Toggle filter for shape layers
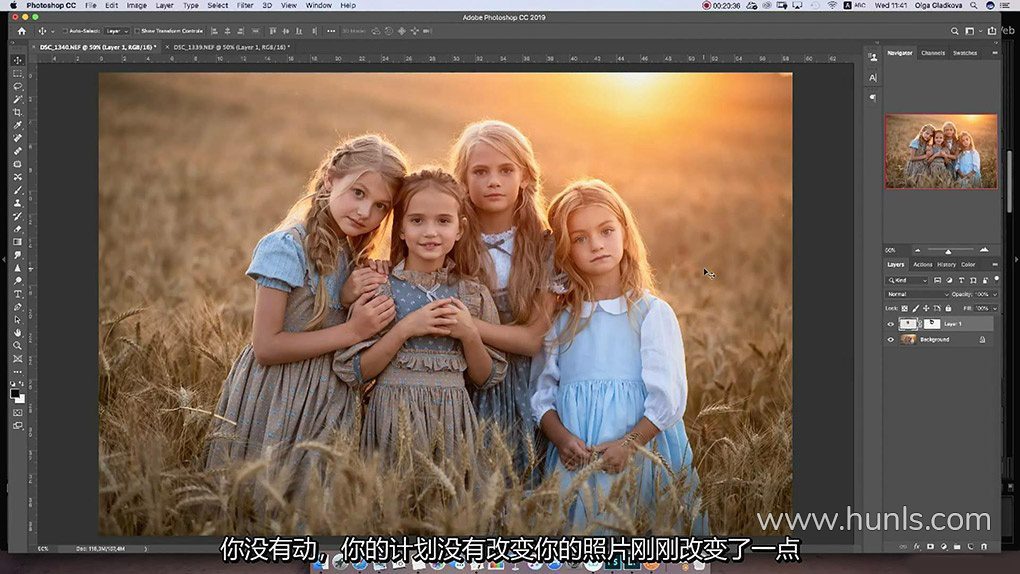 point(973,280)
